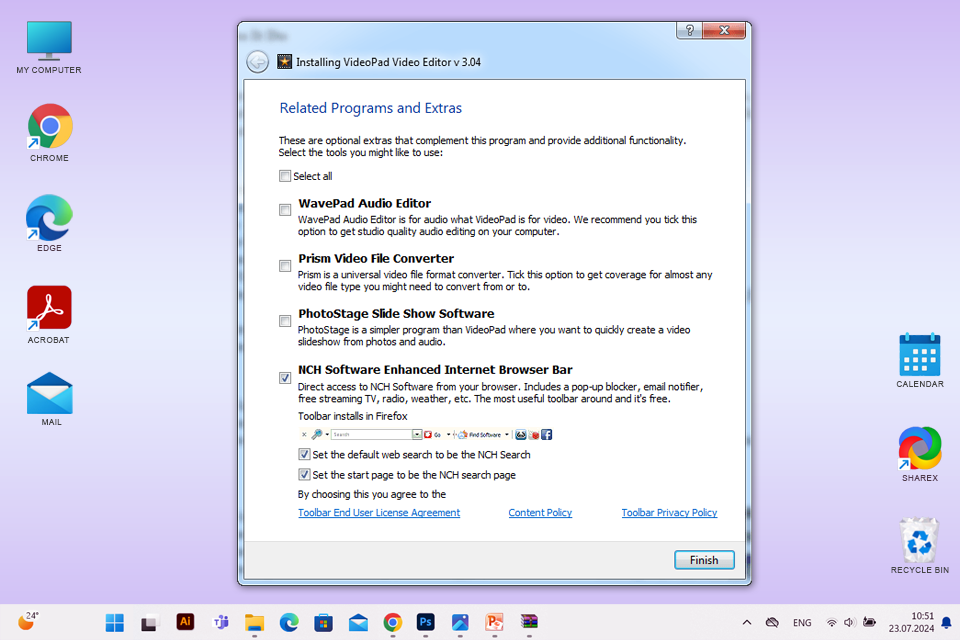The width and height of the screenshot is (960, 640).
Task: Switch to PowerPoint in the taskbar
Action: coord(494,622)
